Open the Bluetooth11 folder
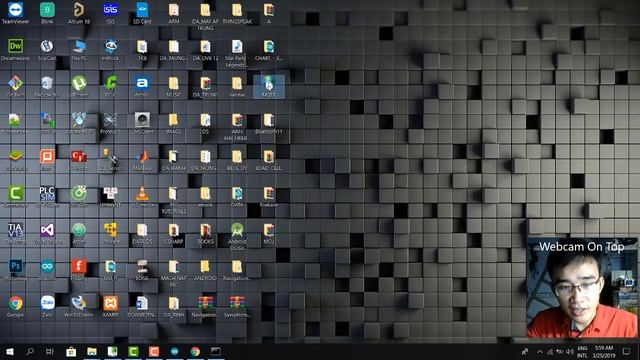Screen dimensions: 640x360 pyautogui.click(x=269, y=123)
